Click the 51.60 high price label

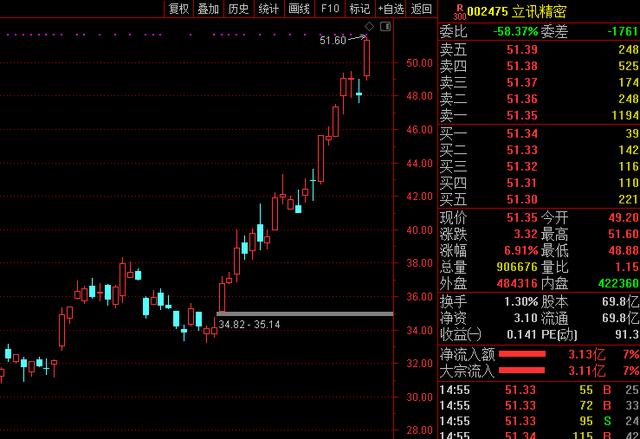(x=333, y=40)
